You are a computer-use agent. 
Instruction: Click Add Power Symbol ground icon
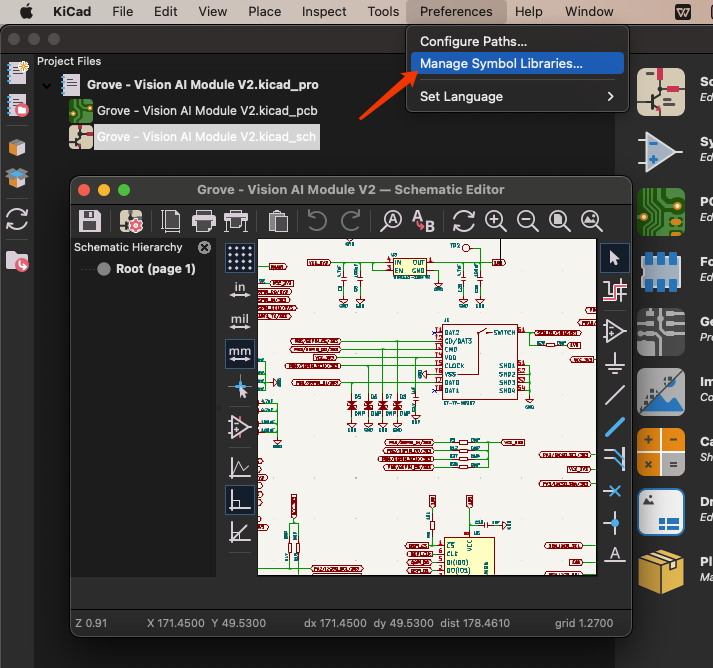coord(615,363)
